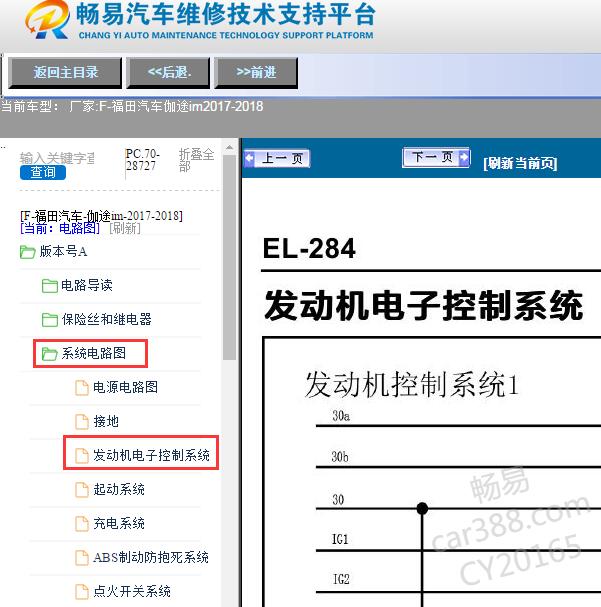Click the IG2 line label
601x607 pixels.
coord(341,580)
